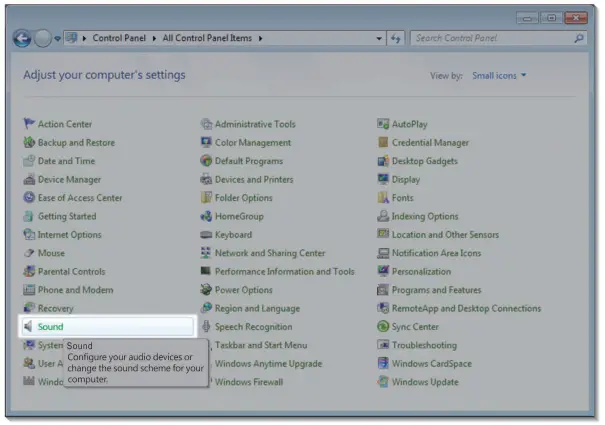Click the Speech Recognition microphone icon
The image size is (605, 425).
point(206,327)
